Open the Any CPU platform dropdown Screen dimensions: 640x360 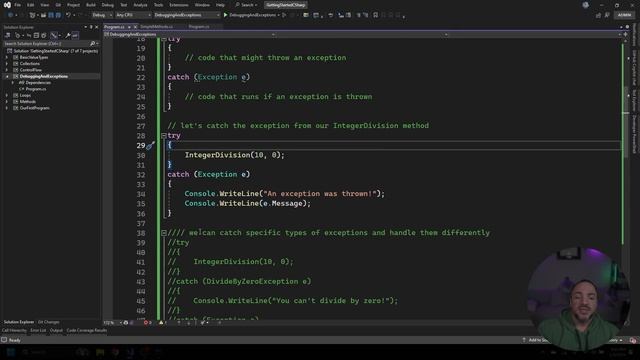[133, 15]
